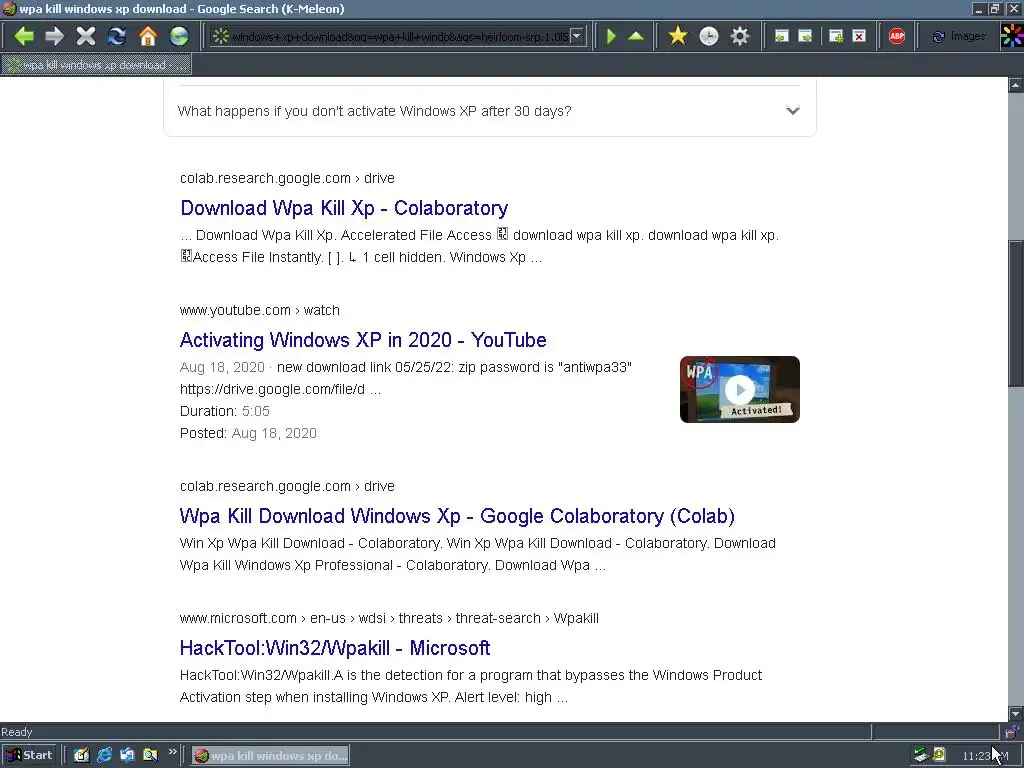This screenshot has width=1024, height=768.
Task: Open history with the clock icon
Action: coord(709,36)
